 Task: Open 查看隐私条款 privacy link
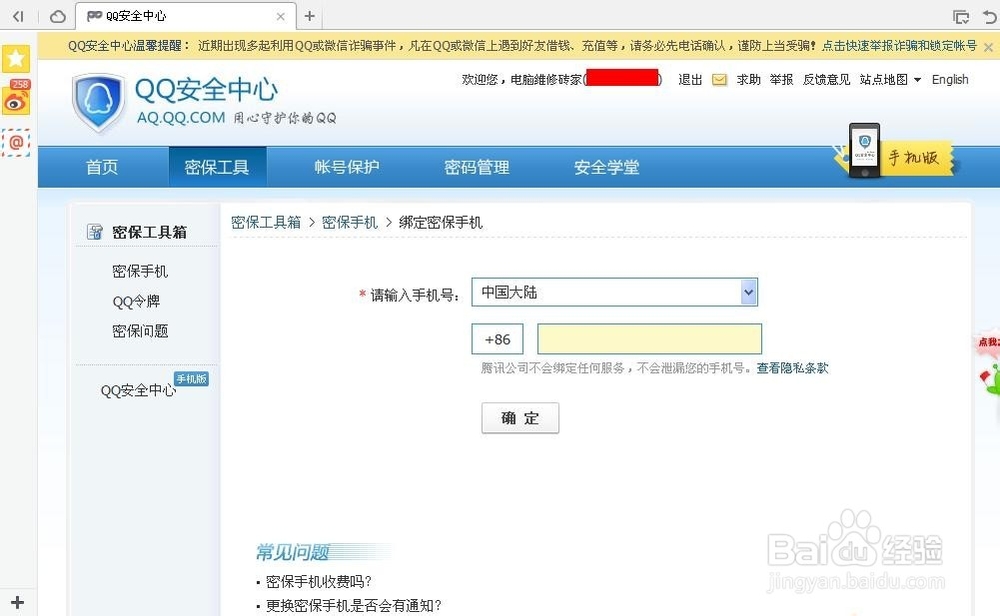click(792, 368)
